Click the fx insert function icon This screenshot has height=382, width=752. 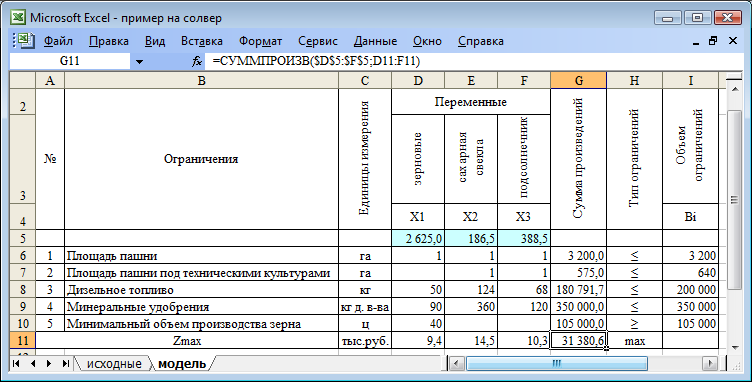tap(197, 61)
